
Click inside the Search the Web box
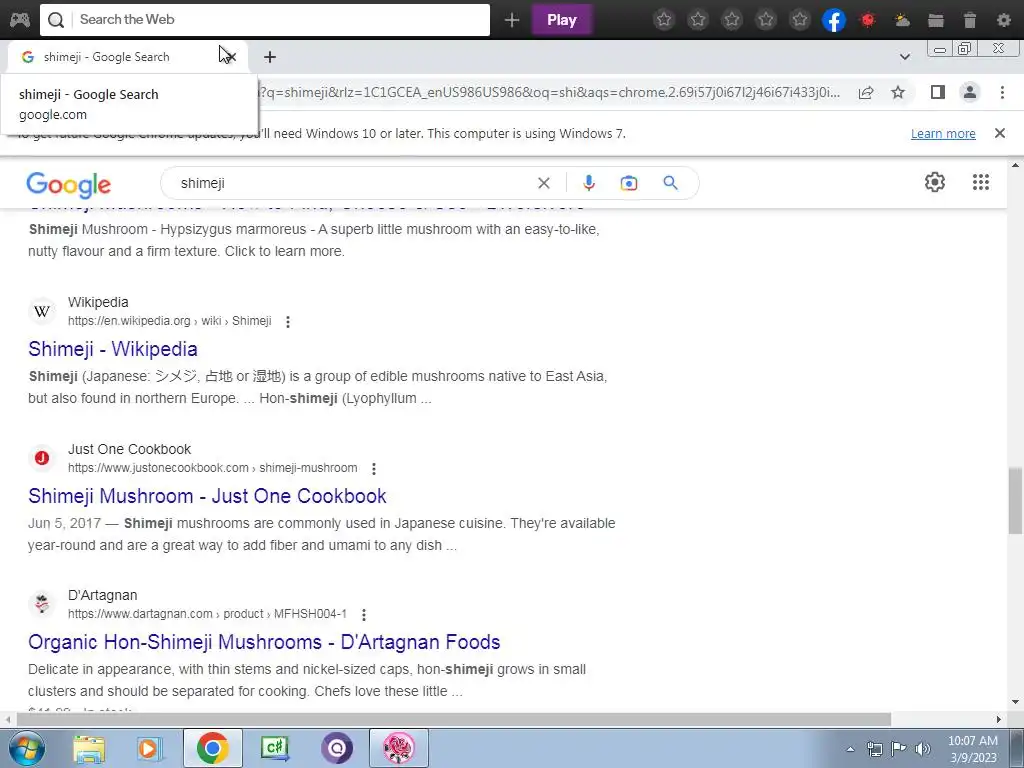click(x=264, y=20)
